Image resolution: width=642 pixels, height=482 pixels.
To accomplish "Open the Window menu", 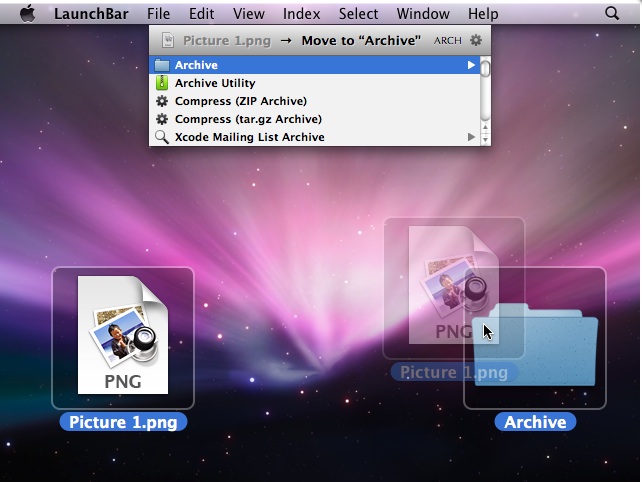I will 423,14.
